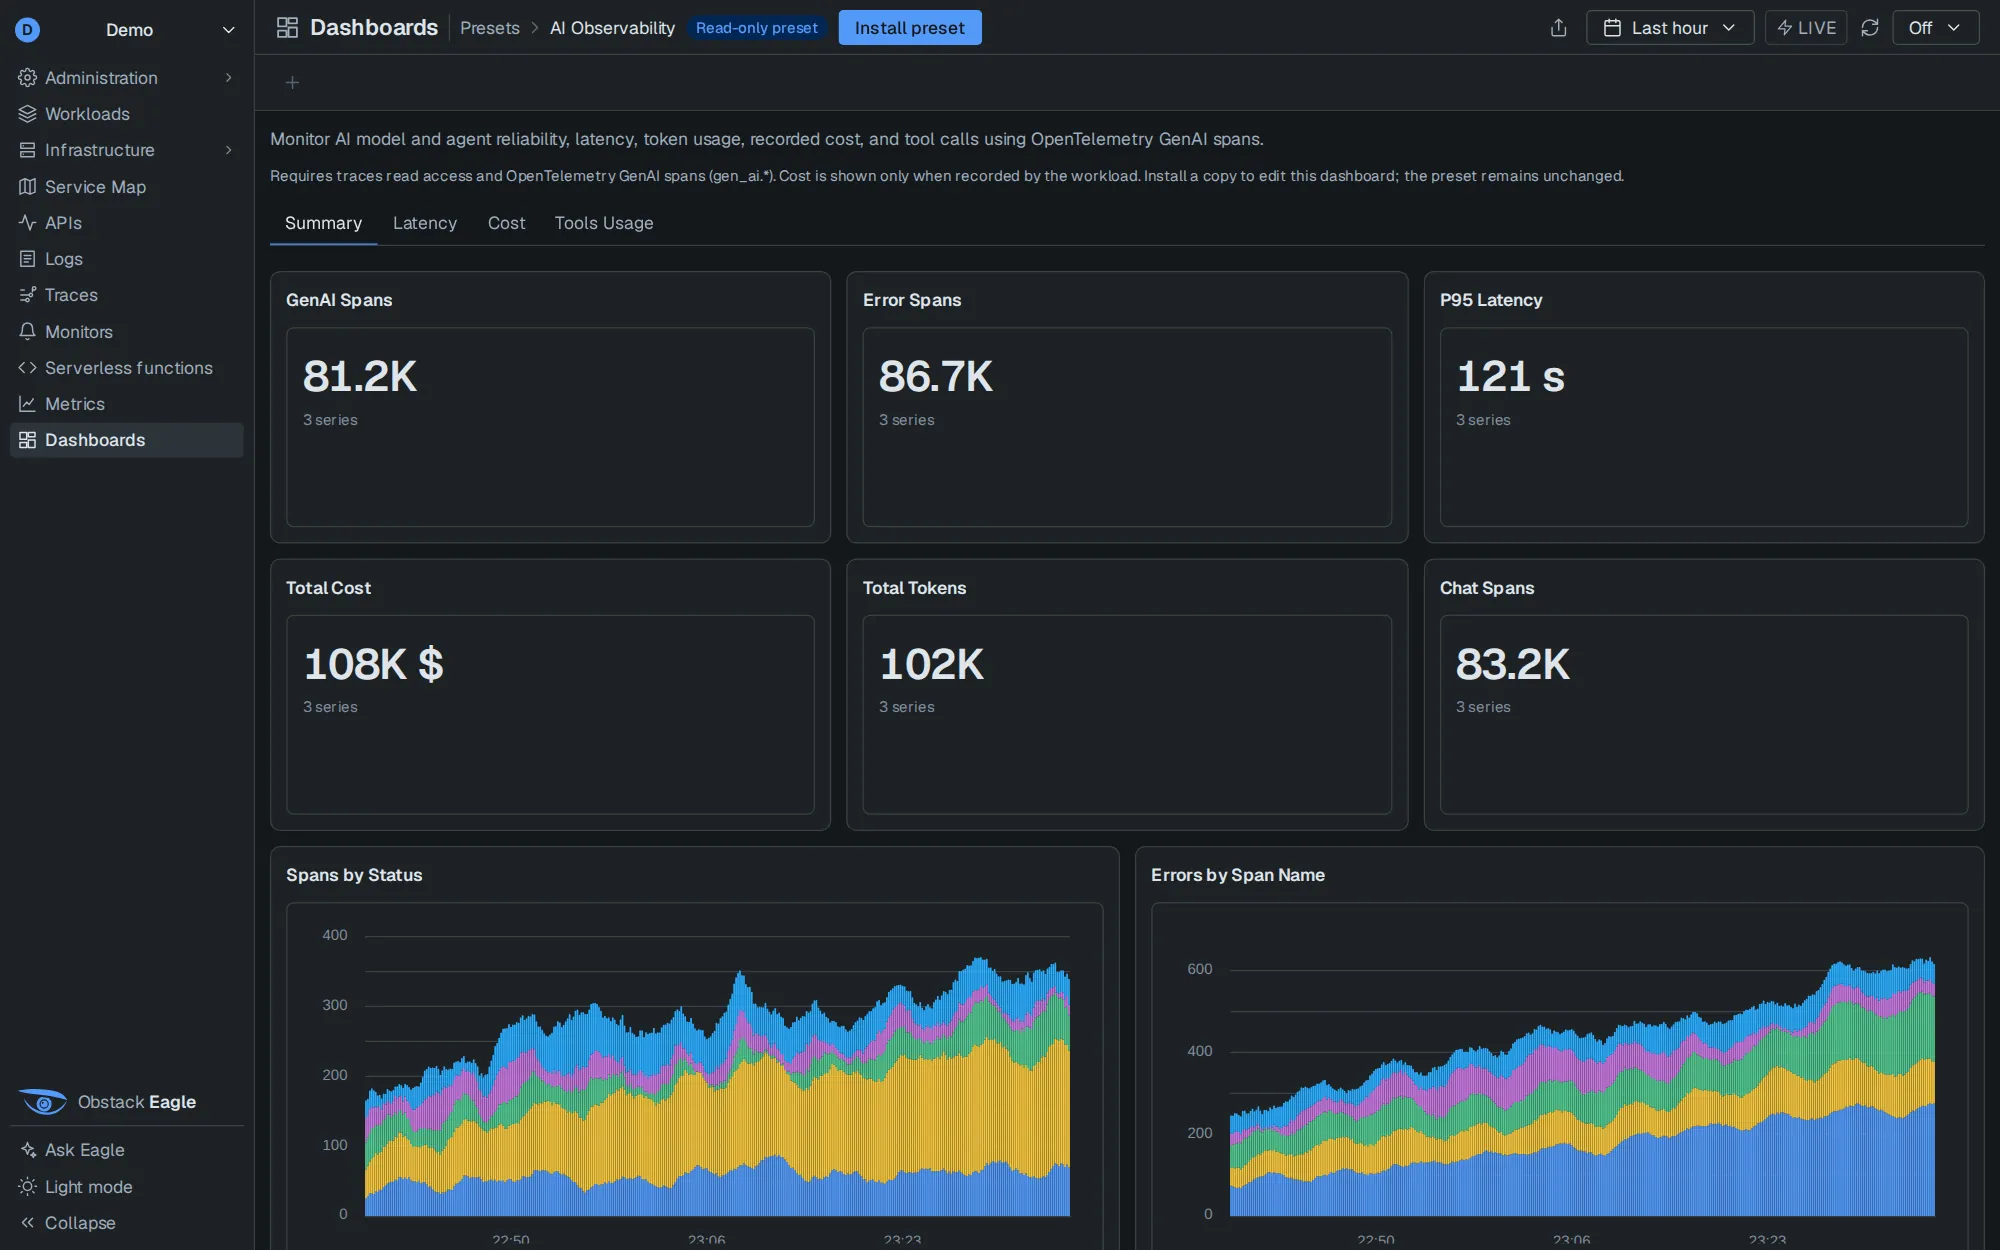This screenshot has height=1250, width=2000.
Task: Click the Traces icon in sidebar
Action: point(27,295)
